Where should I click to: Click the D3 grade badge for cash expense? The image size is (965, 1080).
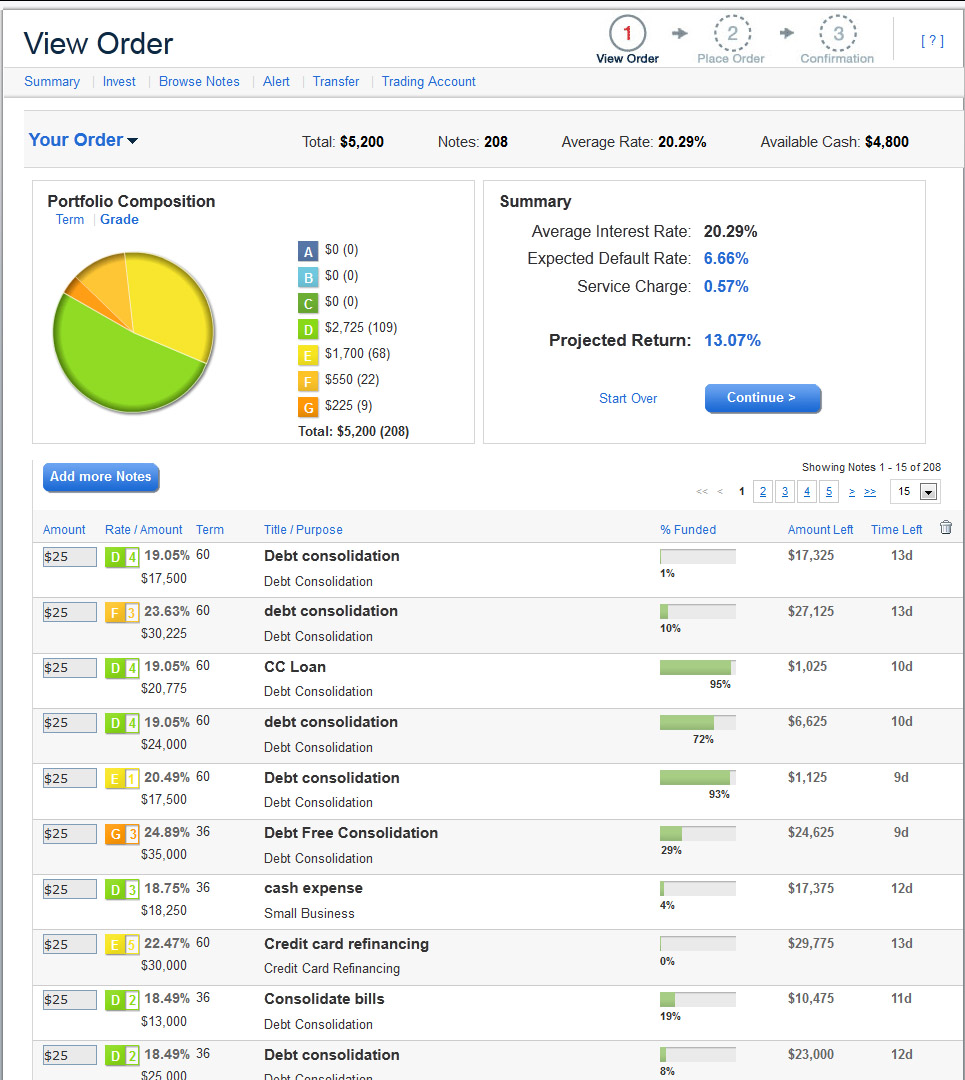122,889
